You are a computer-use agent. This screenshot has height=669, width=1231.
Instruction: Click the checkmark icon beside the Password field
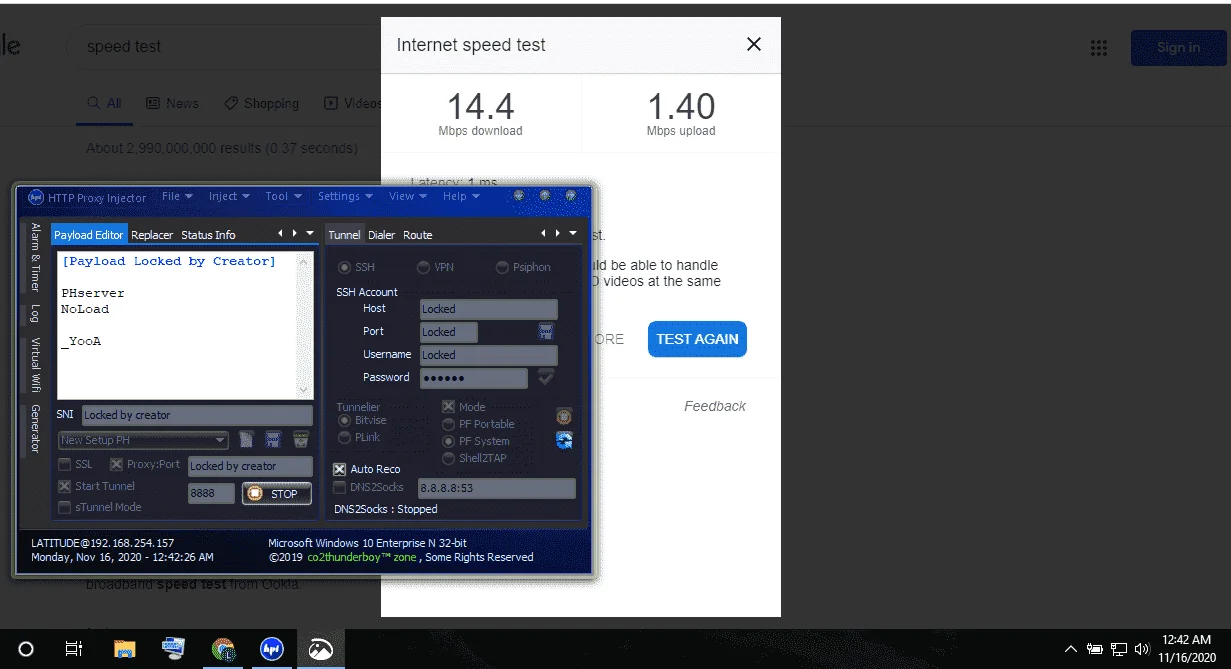click(546, 377)
